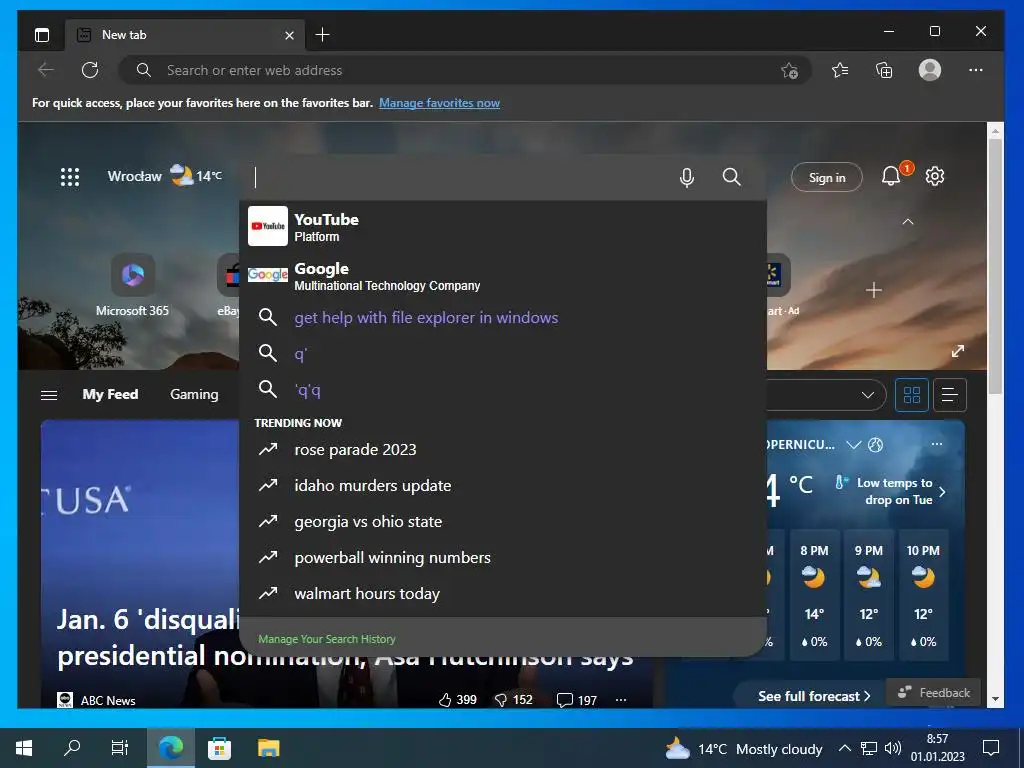The image size is (1024, 768).
Task: Open Windows Start menu
Action: coord(24,748)
